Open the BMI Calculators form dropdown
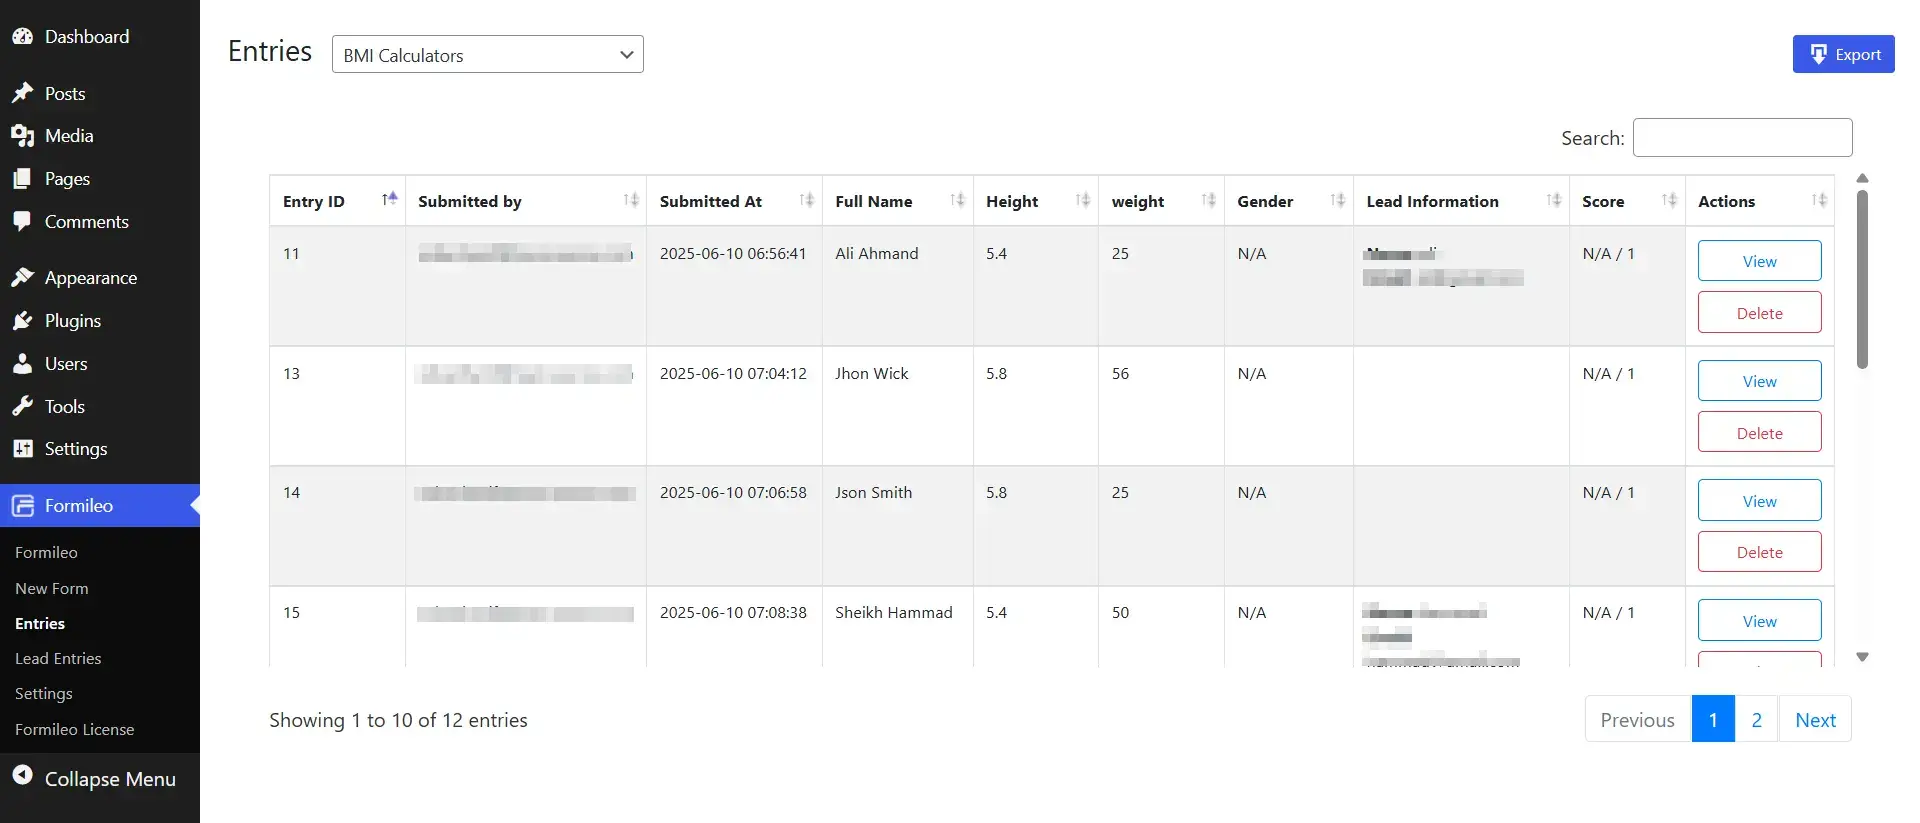 tap(487, 55)
